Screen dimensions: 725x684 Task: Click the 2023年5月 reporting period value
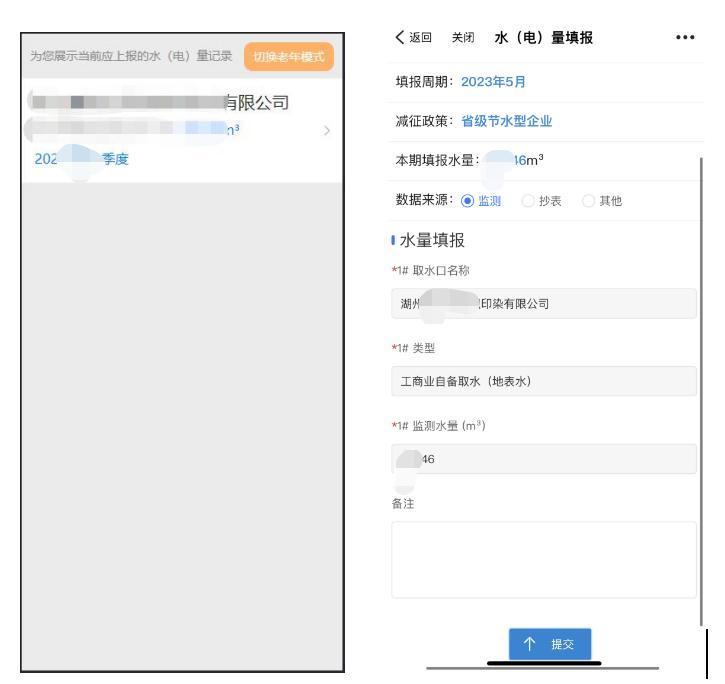click(493, 82)
